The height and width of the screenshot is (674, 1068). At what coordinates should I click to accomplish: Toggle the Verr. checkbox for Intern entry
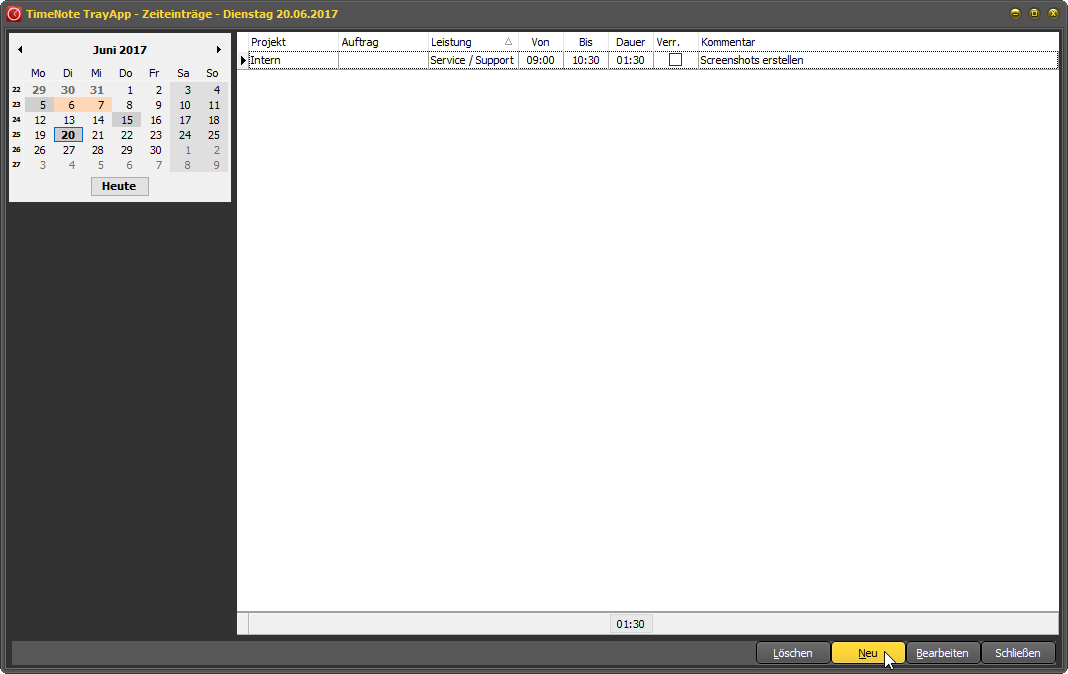click(676, 61)
